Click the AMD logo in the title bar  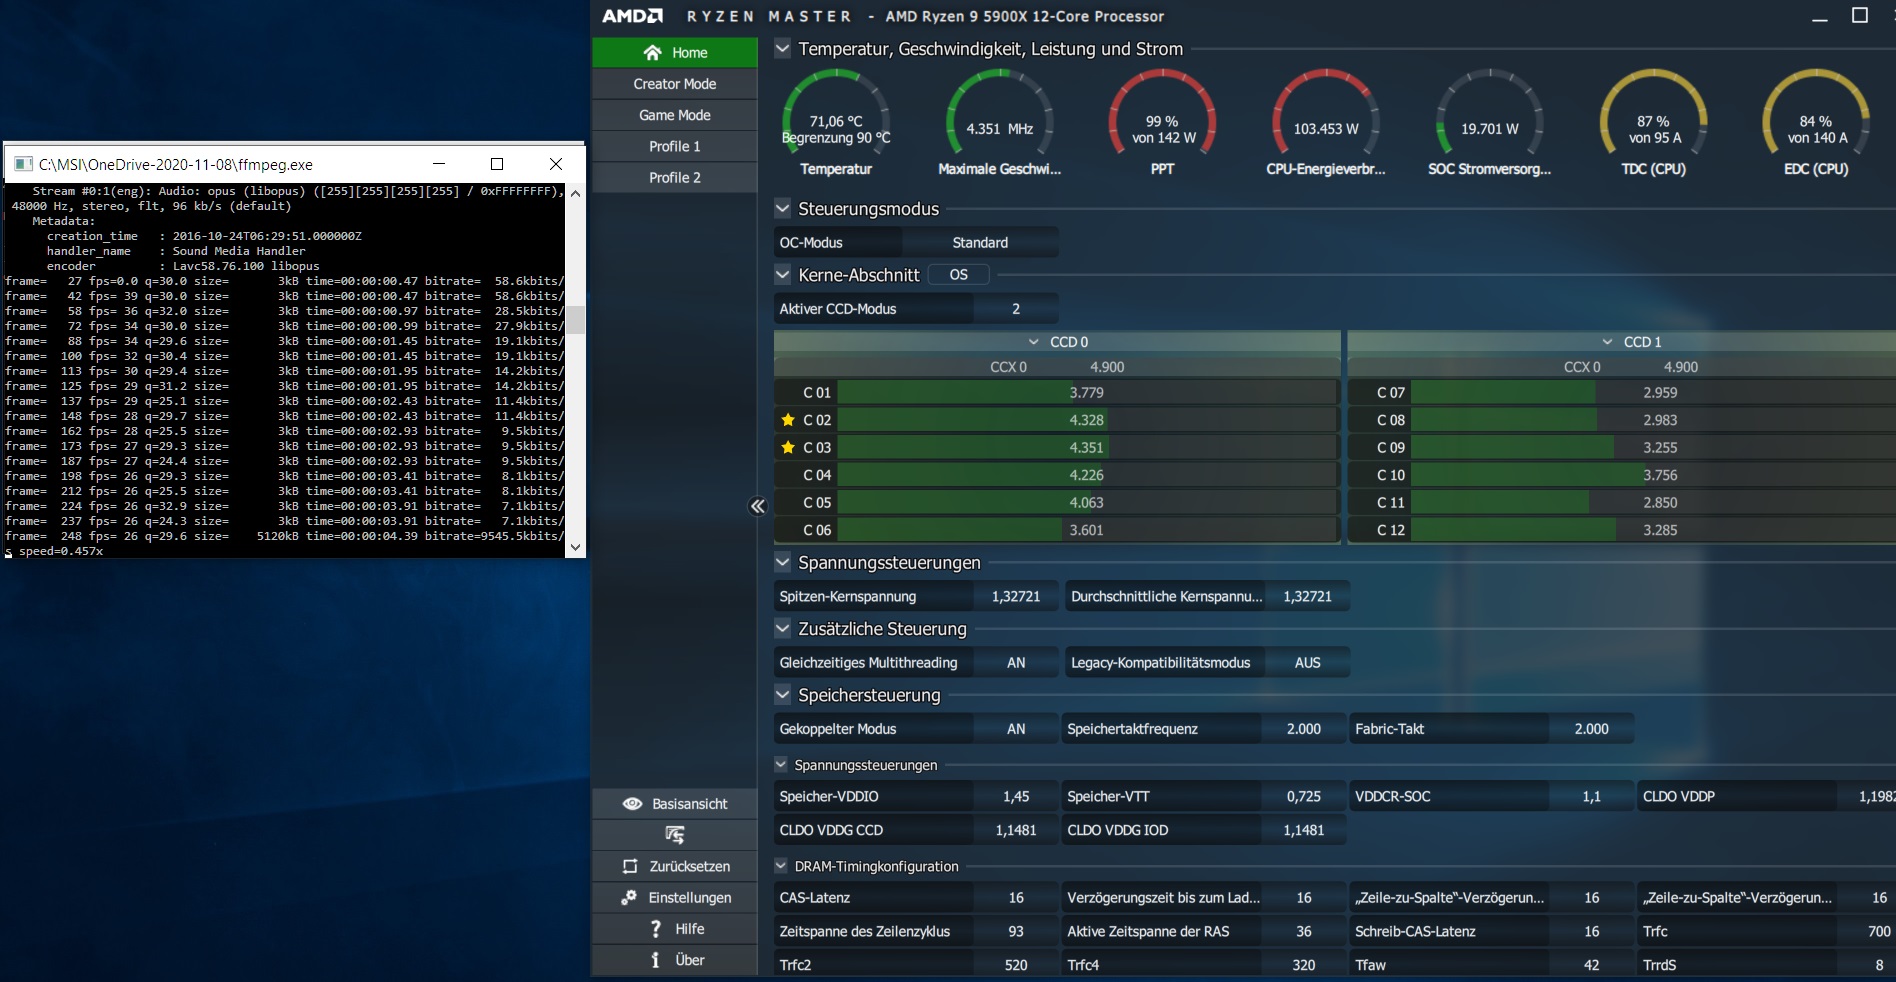[632, 16]
